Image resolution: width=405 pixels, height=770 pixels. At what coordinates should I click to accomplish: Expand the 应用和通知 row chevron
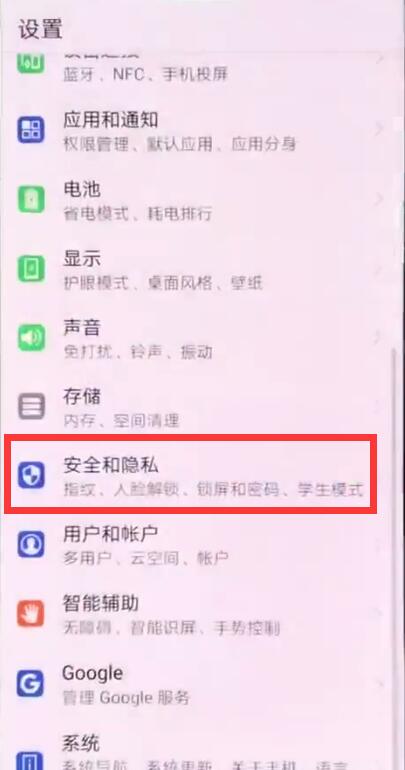click(x=378, y=130)
